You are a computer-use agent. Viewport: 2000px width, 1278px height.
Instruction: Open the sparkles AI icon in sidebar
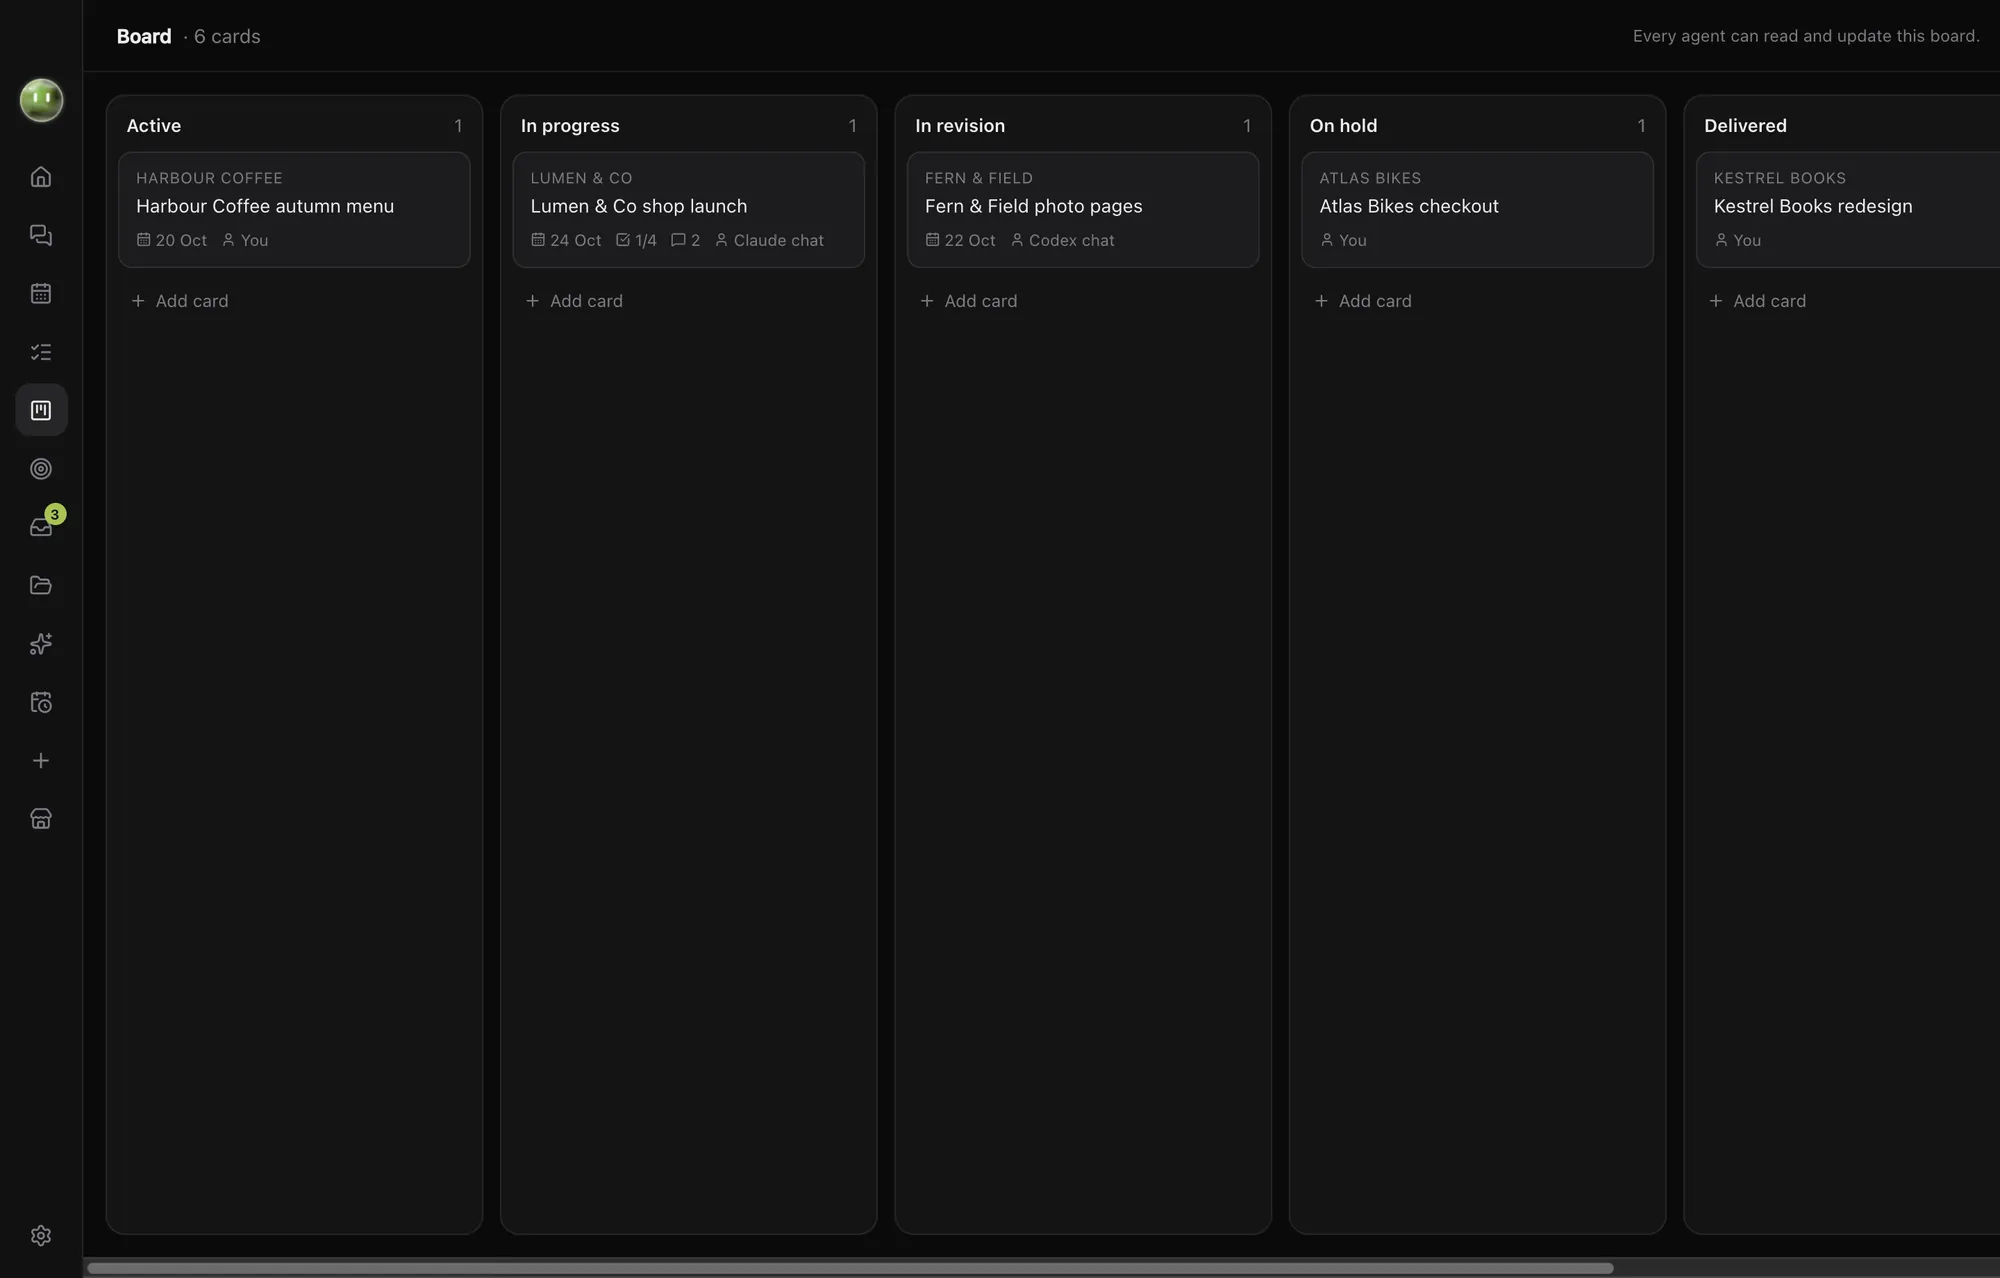pyautogui.click(x=41, y=644)
